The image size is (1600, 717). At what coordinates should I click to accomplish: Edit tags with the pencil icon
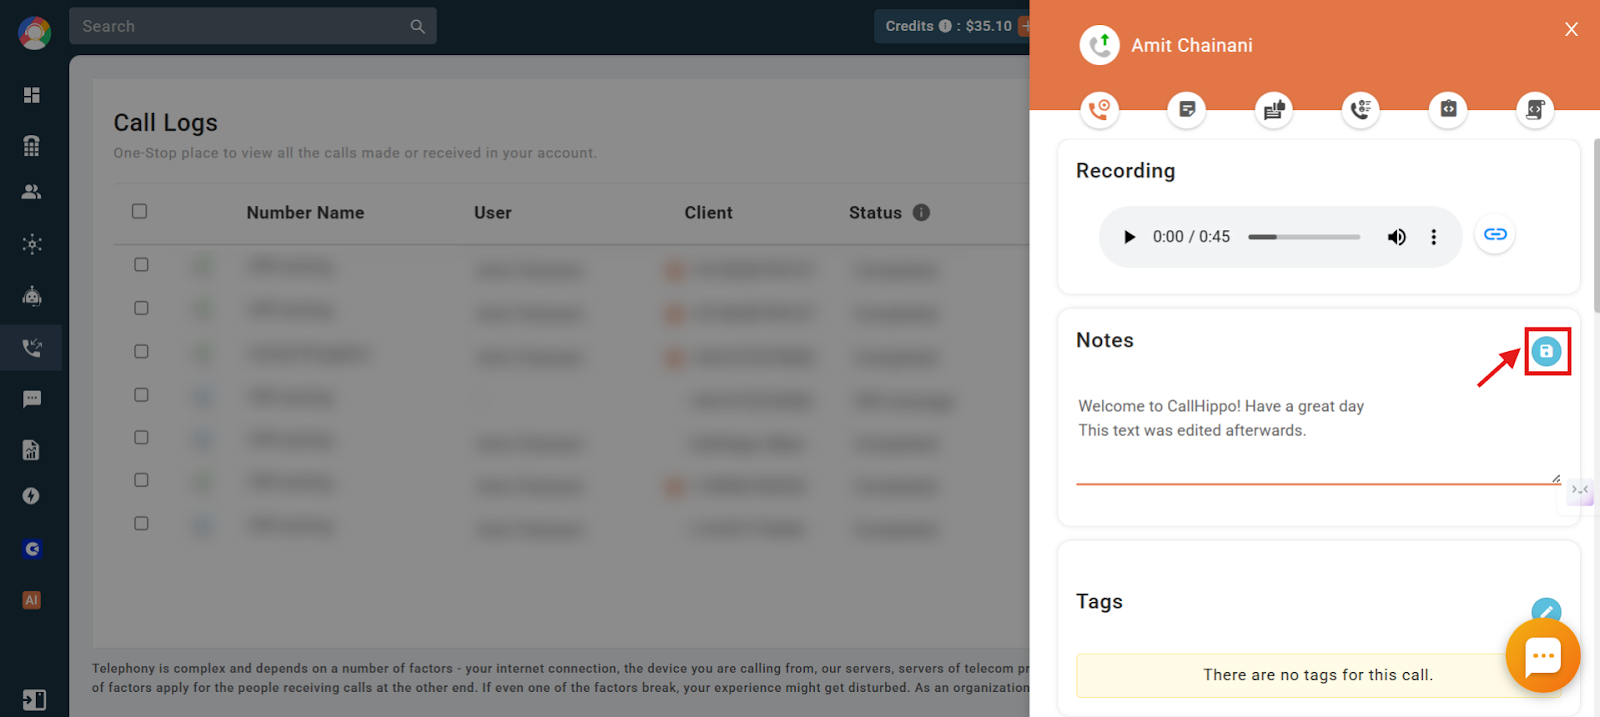1546,611
